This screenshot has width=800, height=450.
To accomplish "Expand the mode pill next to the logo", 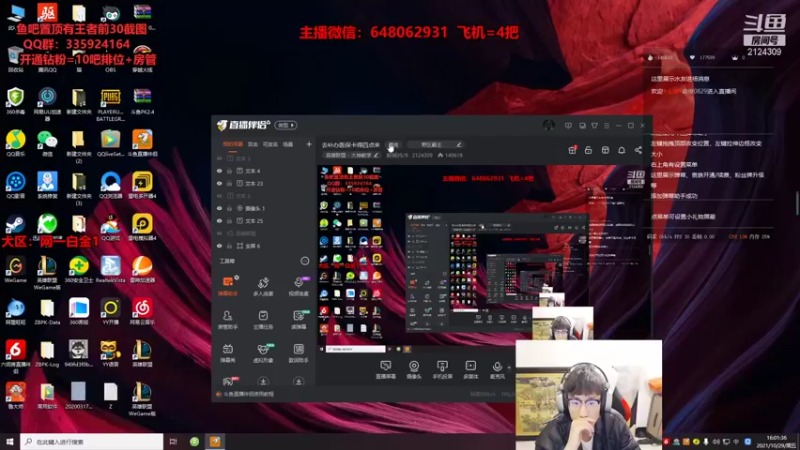I will [286, 125].
